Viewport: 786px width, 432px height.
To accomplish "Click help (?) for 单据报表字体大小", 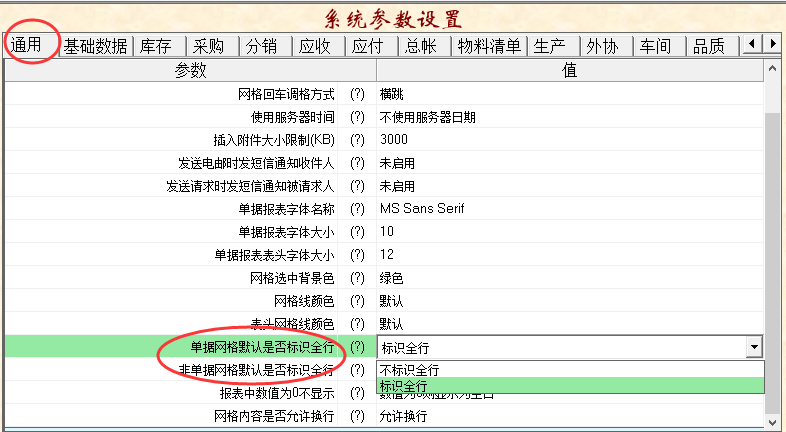I will click(357, 232).
